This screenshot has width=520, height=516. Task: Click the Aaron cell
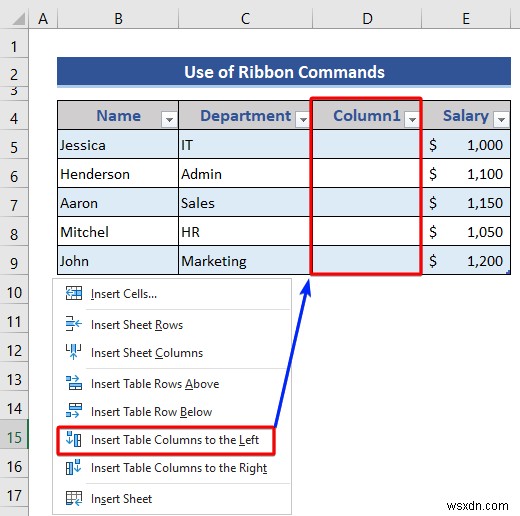click(x=118, y=203)
